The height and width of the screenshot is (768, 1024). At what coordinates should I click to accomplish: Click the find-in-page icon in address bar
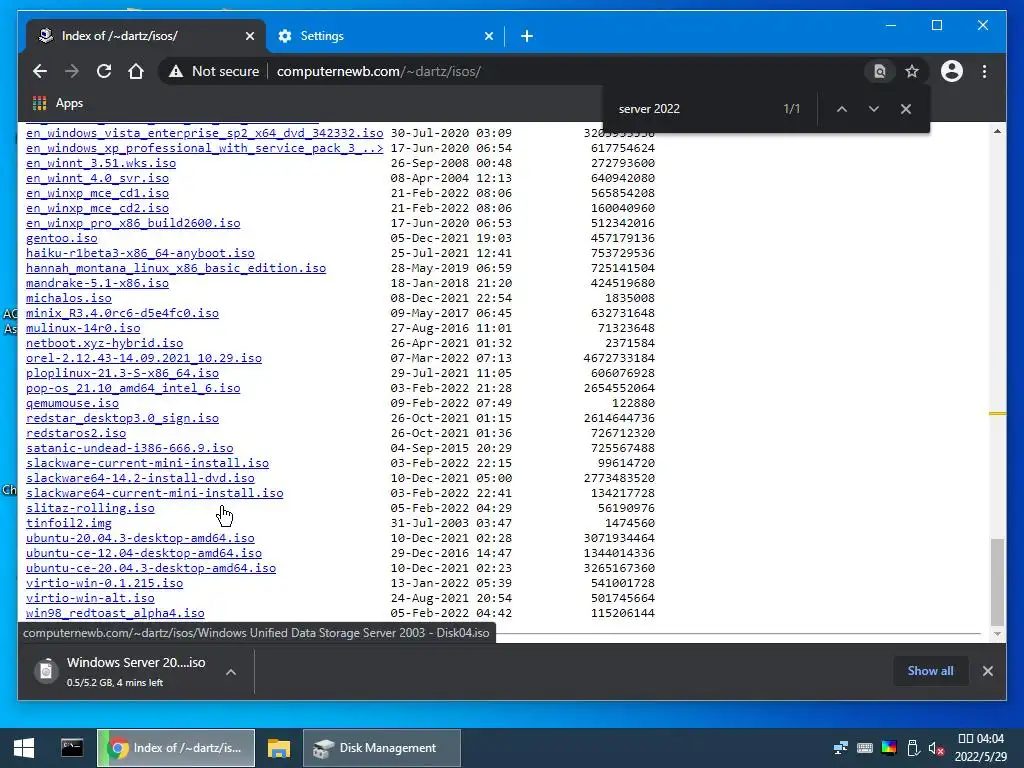click(880, 71)
